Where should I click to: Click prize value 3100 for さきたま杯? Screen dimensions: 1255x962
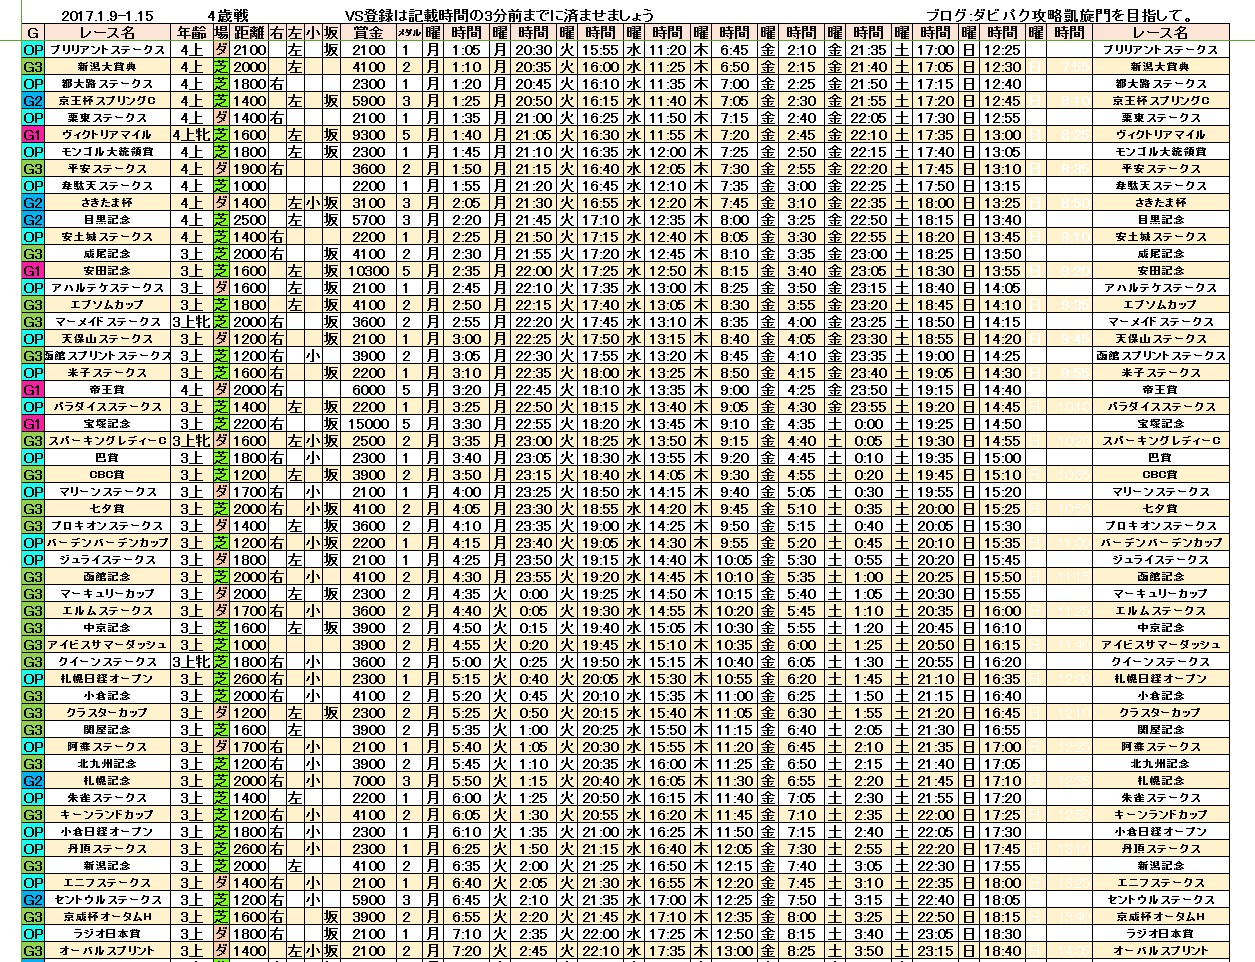(368, 203)
